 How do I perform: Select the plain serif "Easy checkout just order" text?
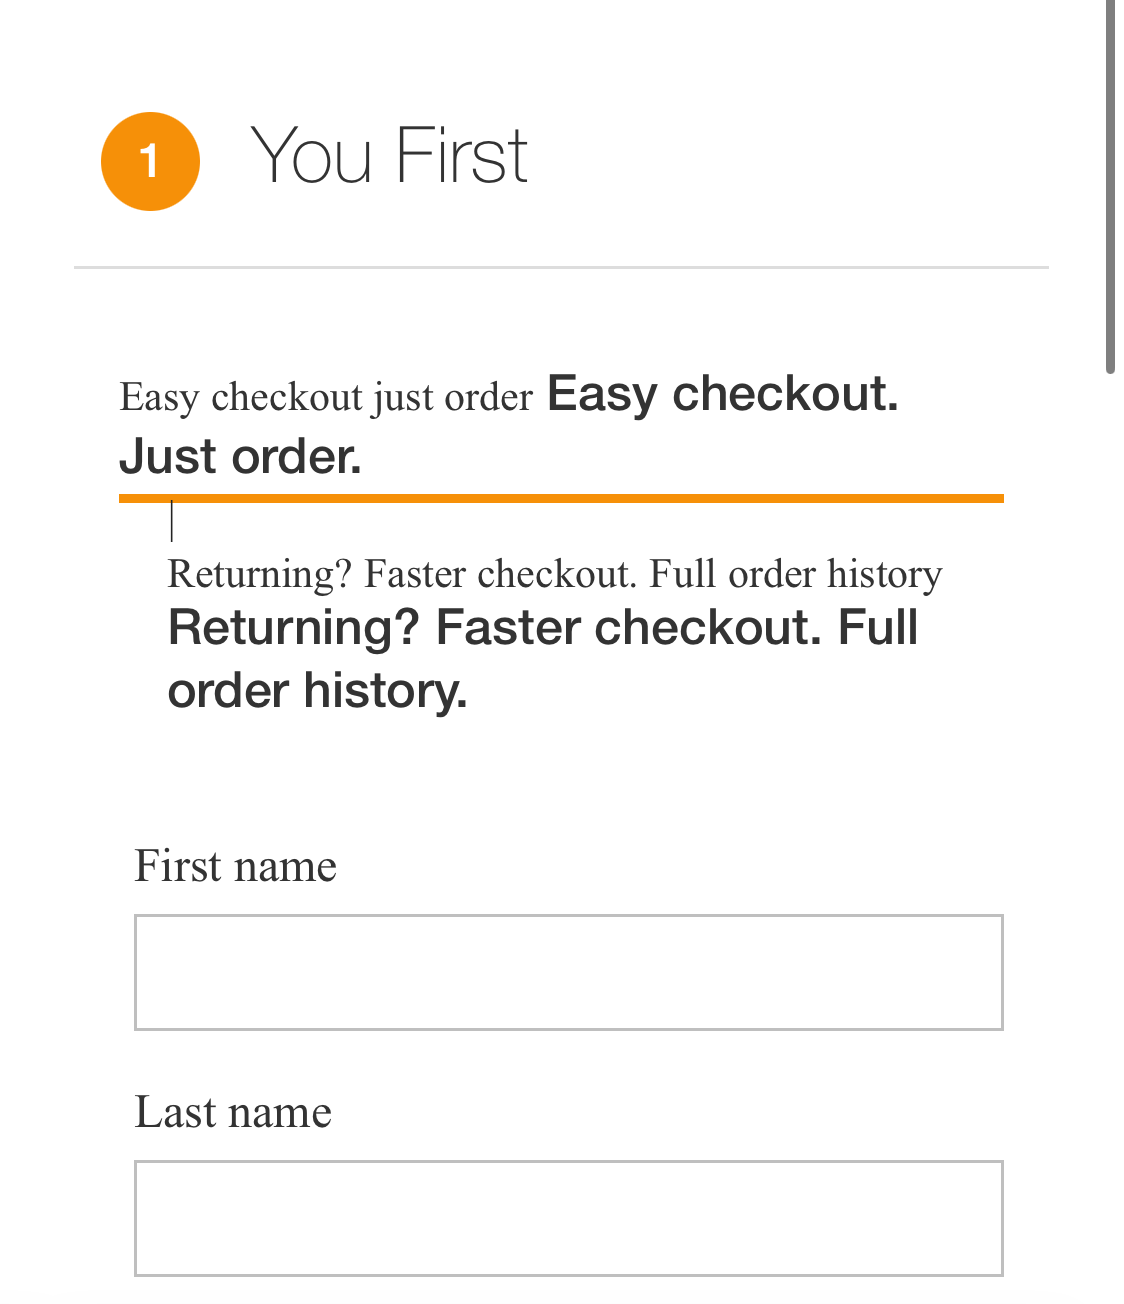326,398
